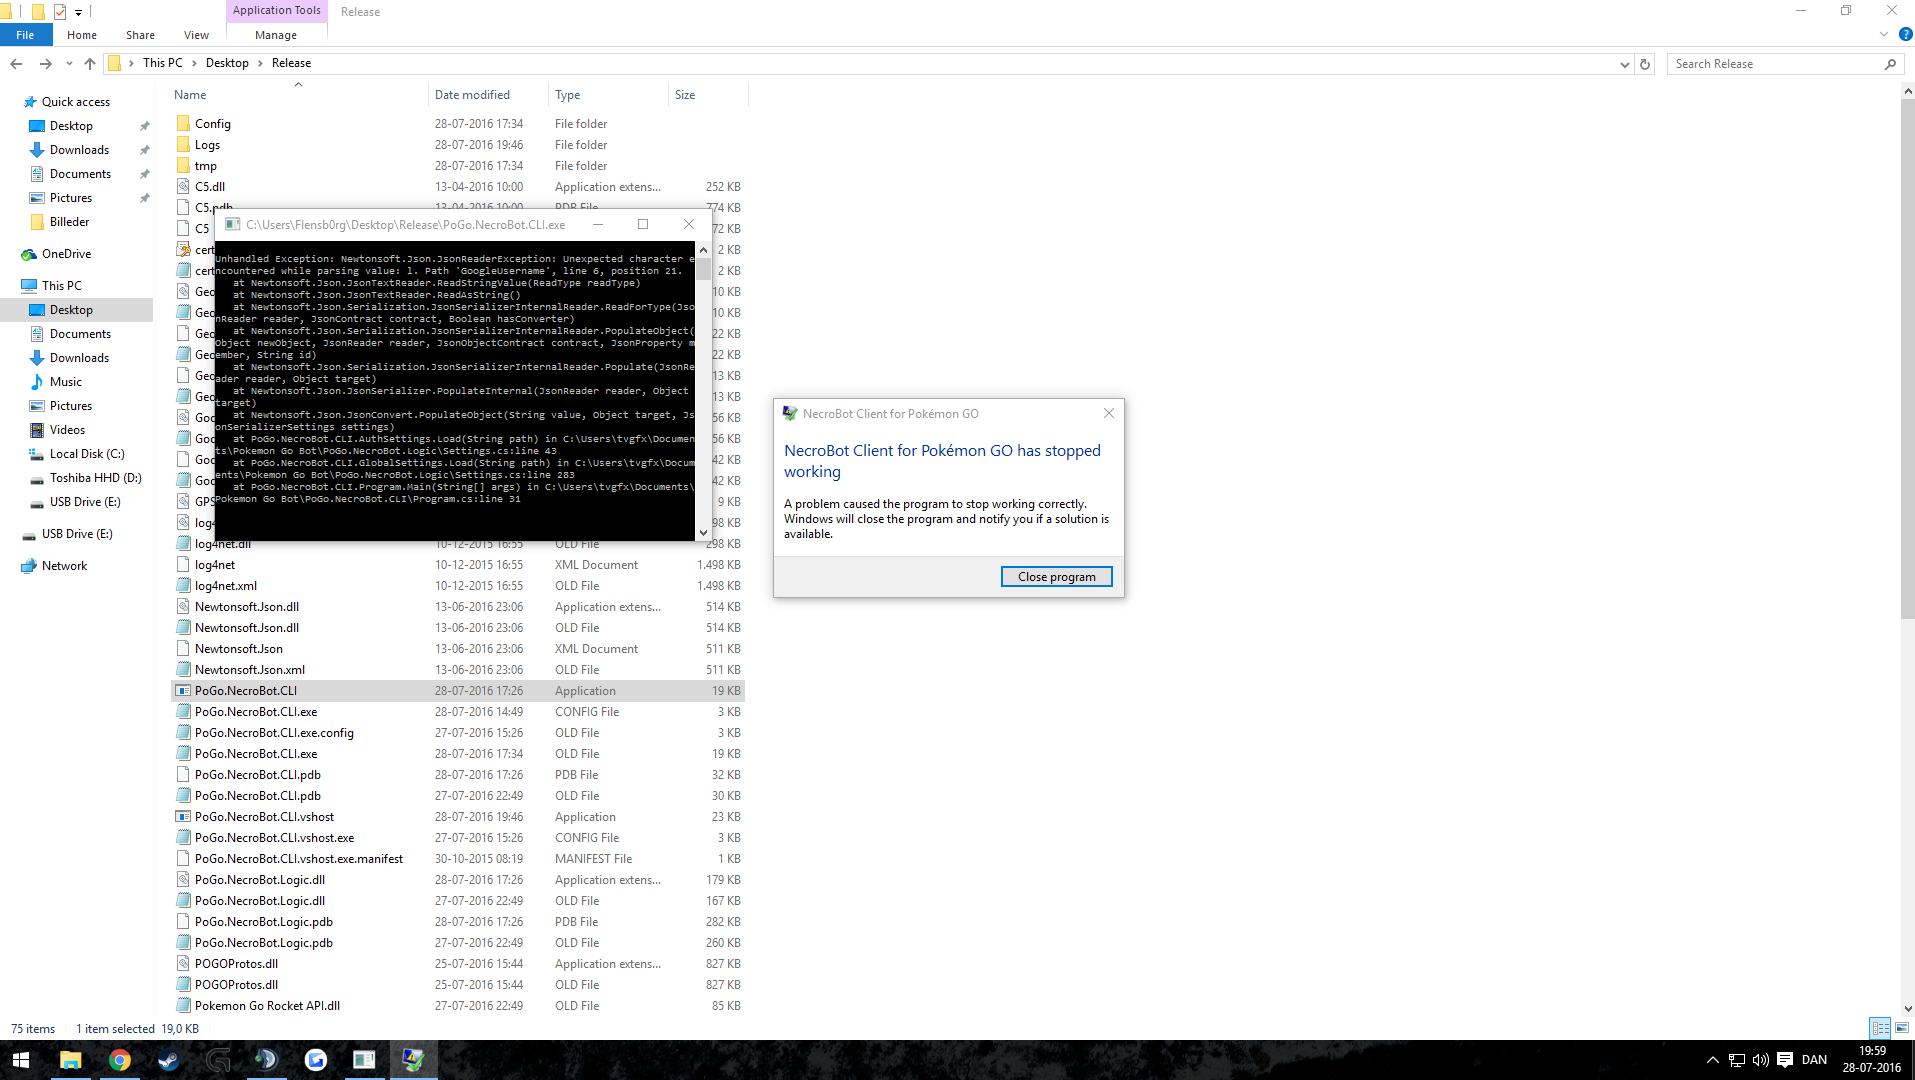The width and height of the screenshot is (1915, 1080).
Task: Open the chevron after This PC in the breadcrumb
Action: [x=194, y=63]
